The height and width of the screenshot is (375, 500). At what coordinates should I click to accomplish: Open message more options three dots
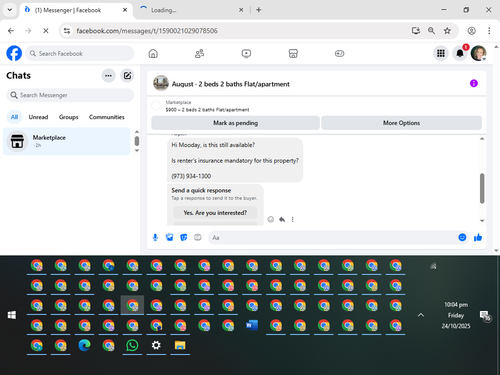[293, 219]
